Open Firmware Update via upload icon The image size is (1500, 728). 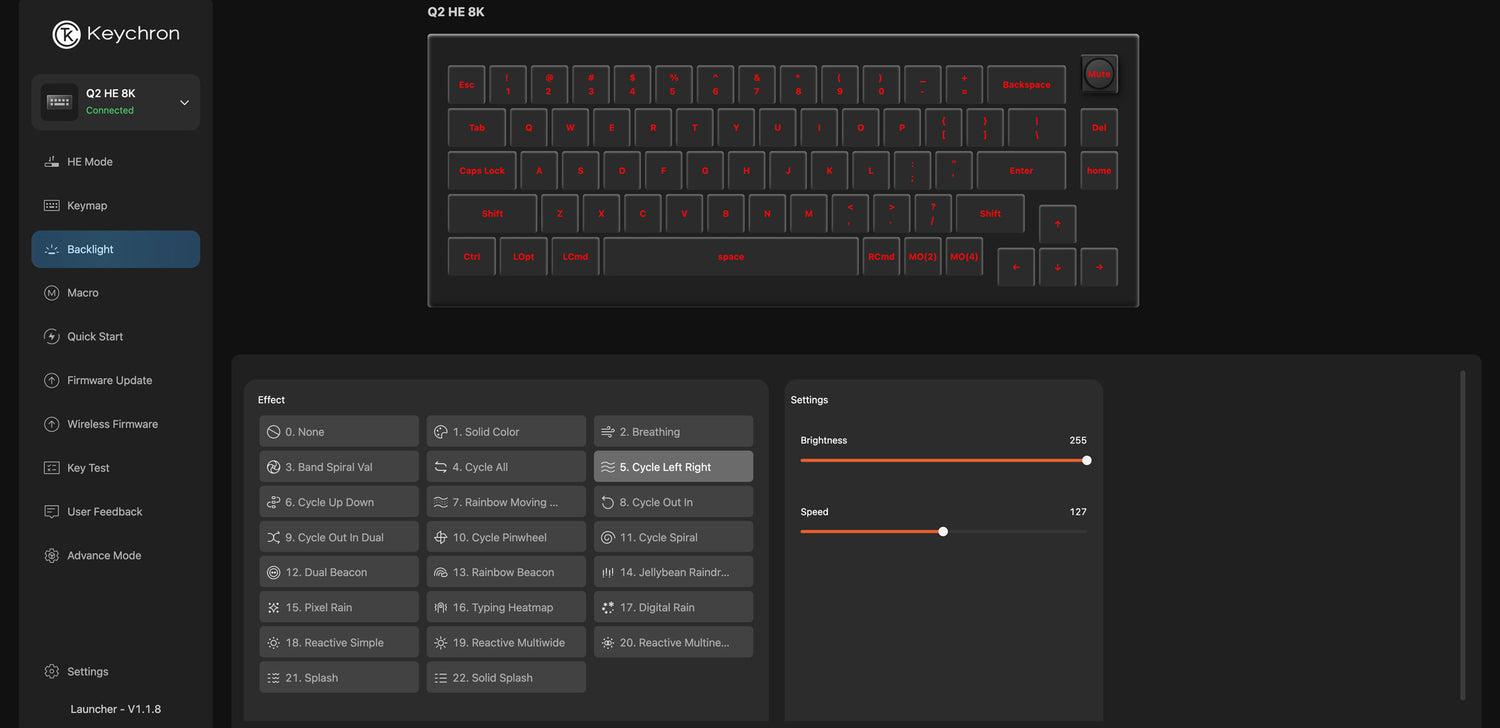pyautogui.click(x=52, y=381)
